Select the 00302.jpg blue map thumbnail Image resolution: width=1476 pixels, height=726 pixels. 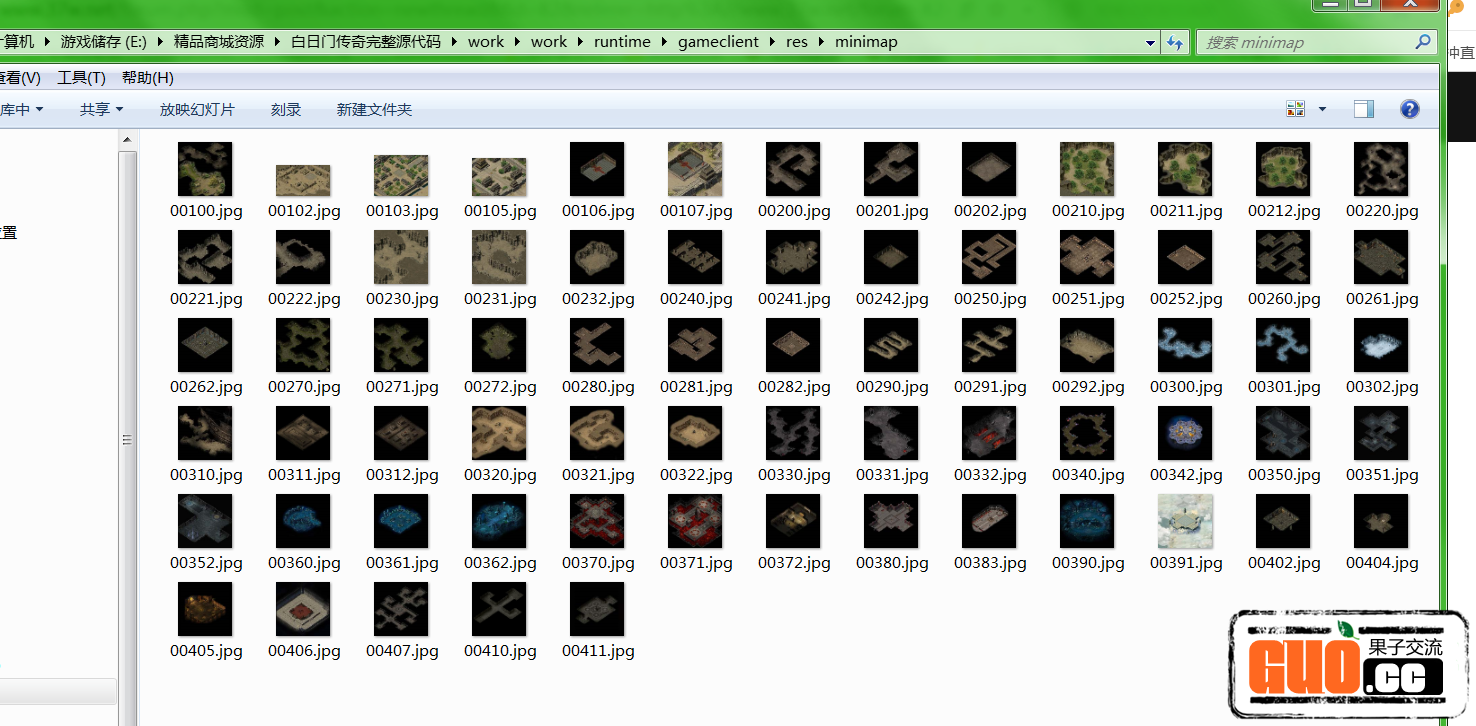point(1381,345)
